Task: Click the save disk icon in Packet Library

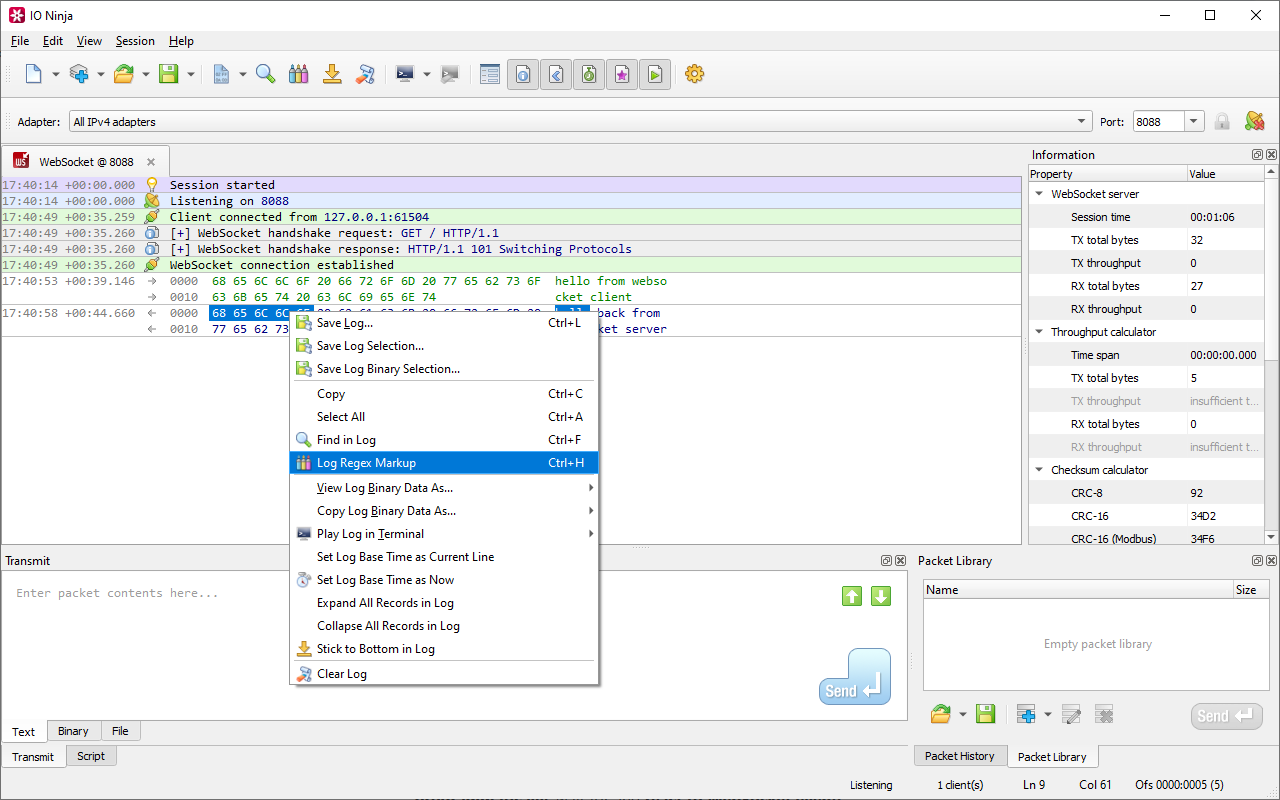Action: tap(985, 714)
